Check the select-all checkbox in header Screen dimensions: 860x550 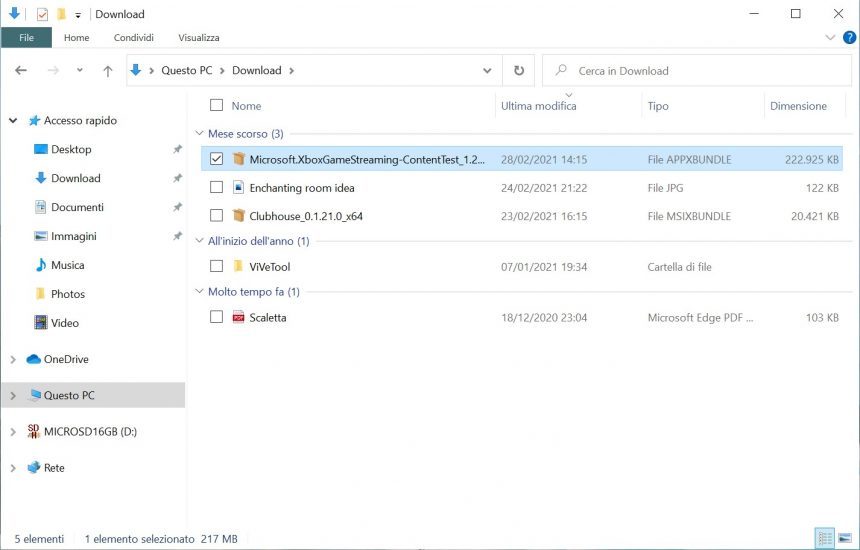(217, 105)
